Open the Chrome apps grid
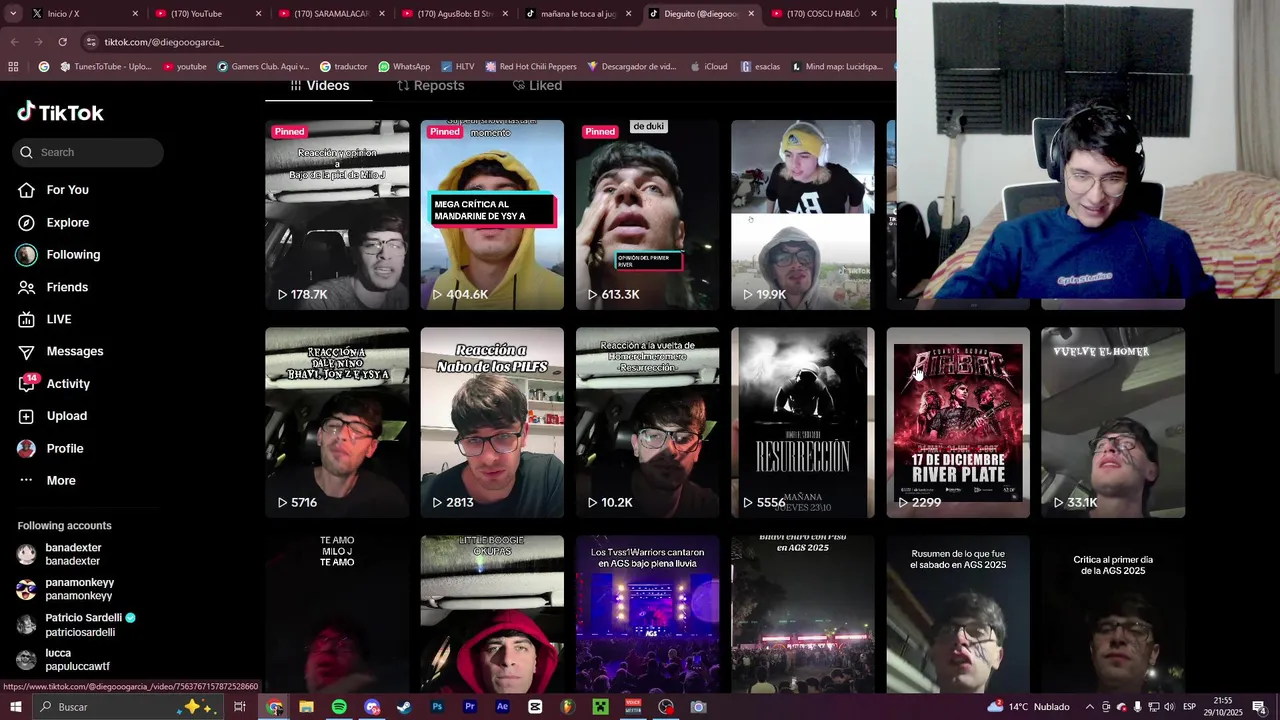This screenshot has height=720, width=1280. pos(13,67)
